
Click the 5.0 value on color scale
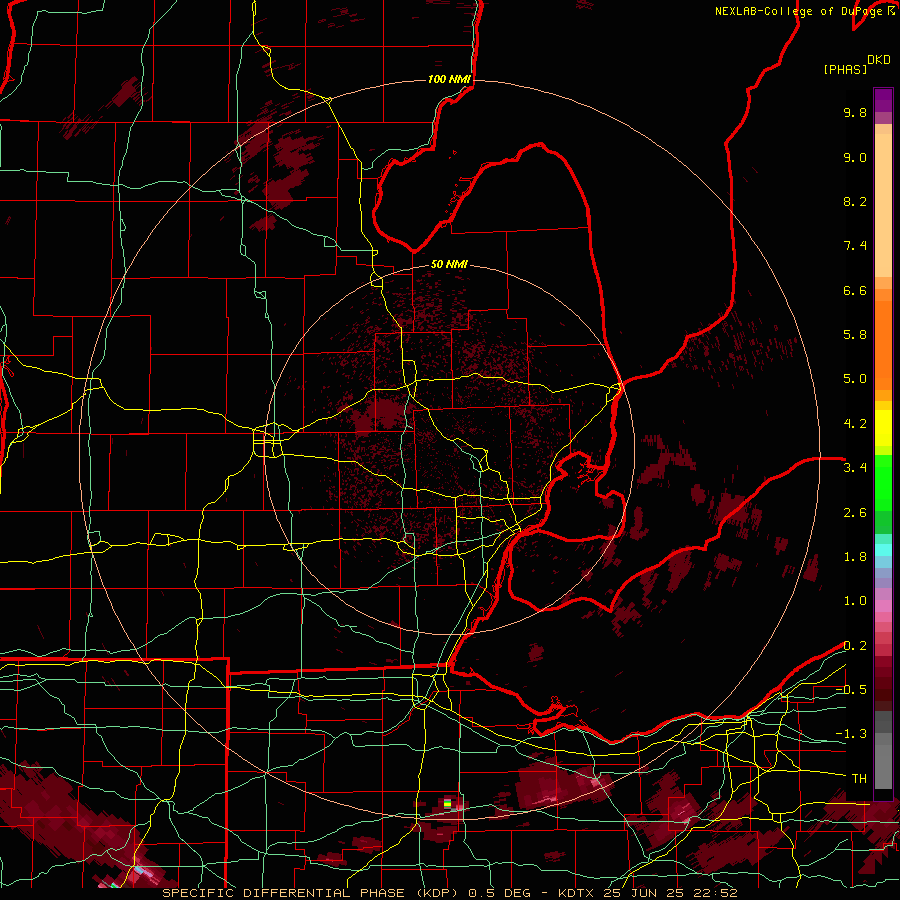[x=855, y=379]
